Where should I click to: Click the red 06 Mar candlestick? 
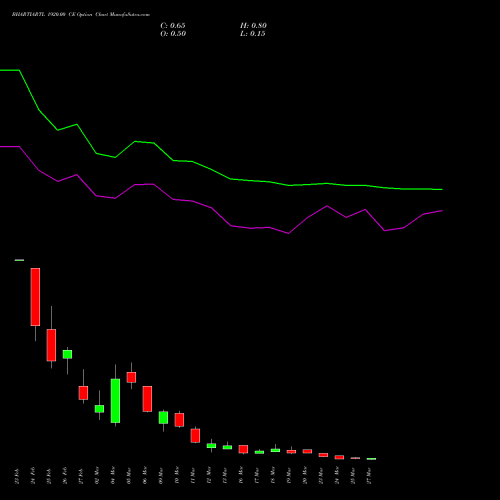(147, 399)
